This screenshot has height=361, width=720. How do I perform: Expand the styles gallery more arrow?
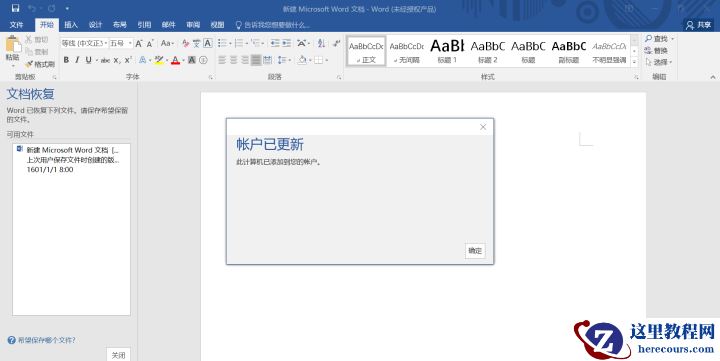tap(634, 62)
